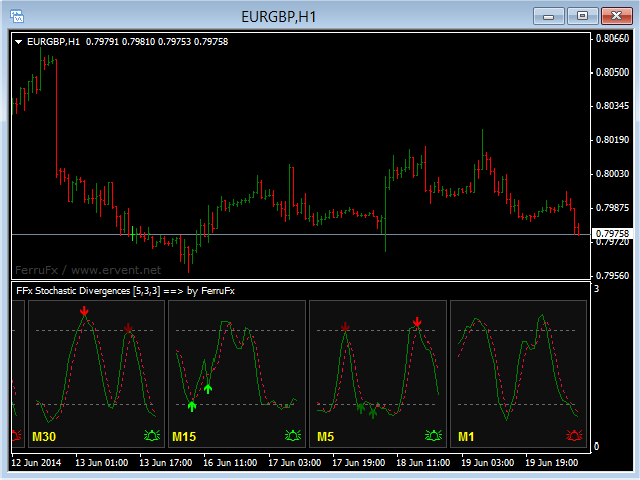Minimize the EURGBP,H1 chart window
Image resolution: width=640 pixels, height=480 pixels.
tap(549, 16)
